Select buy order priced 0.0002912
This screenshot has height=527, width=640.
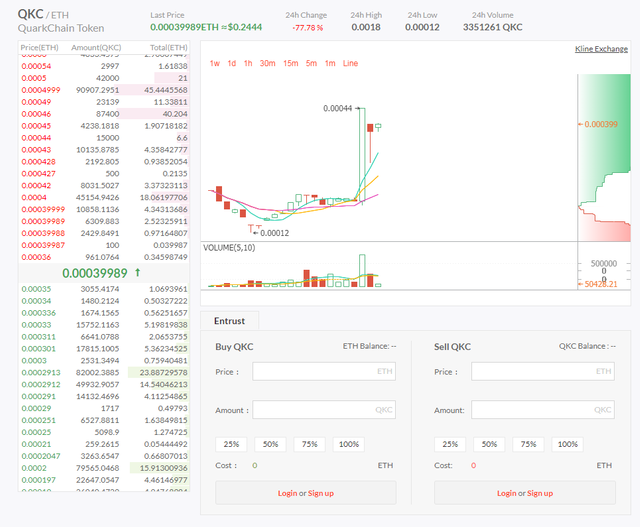104,385
